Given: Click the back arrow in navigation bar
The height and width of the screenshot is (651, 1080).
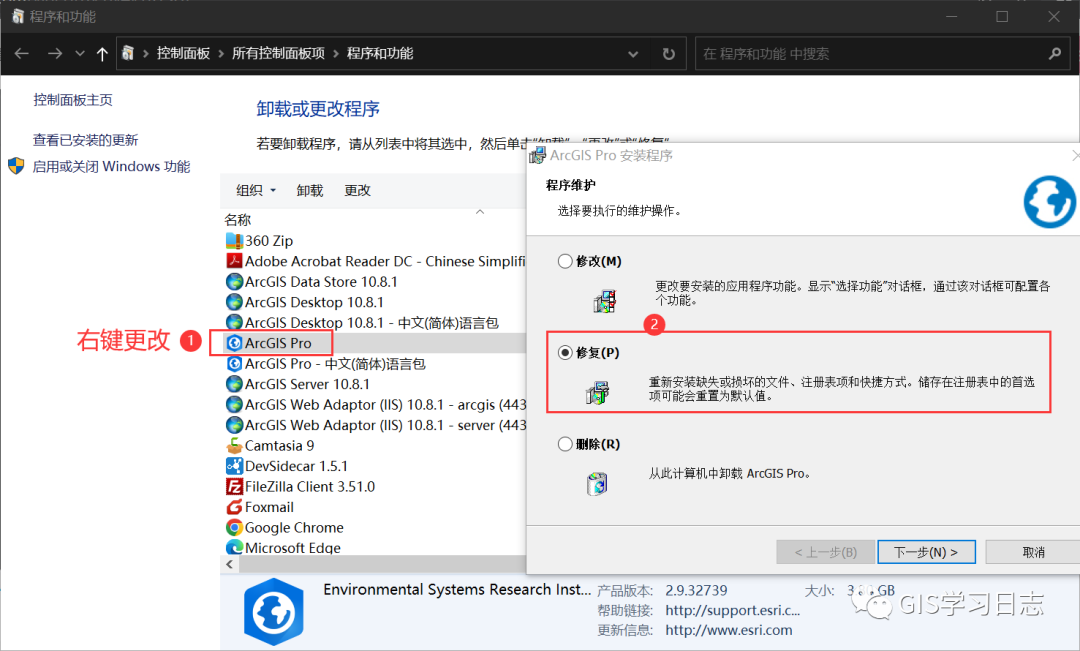Looking at the screenshot, I should click(22, 54).
